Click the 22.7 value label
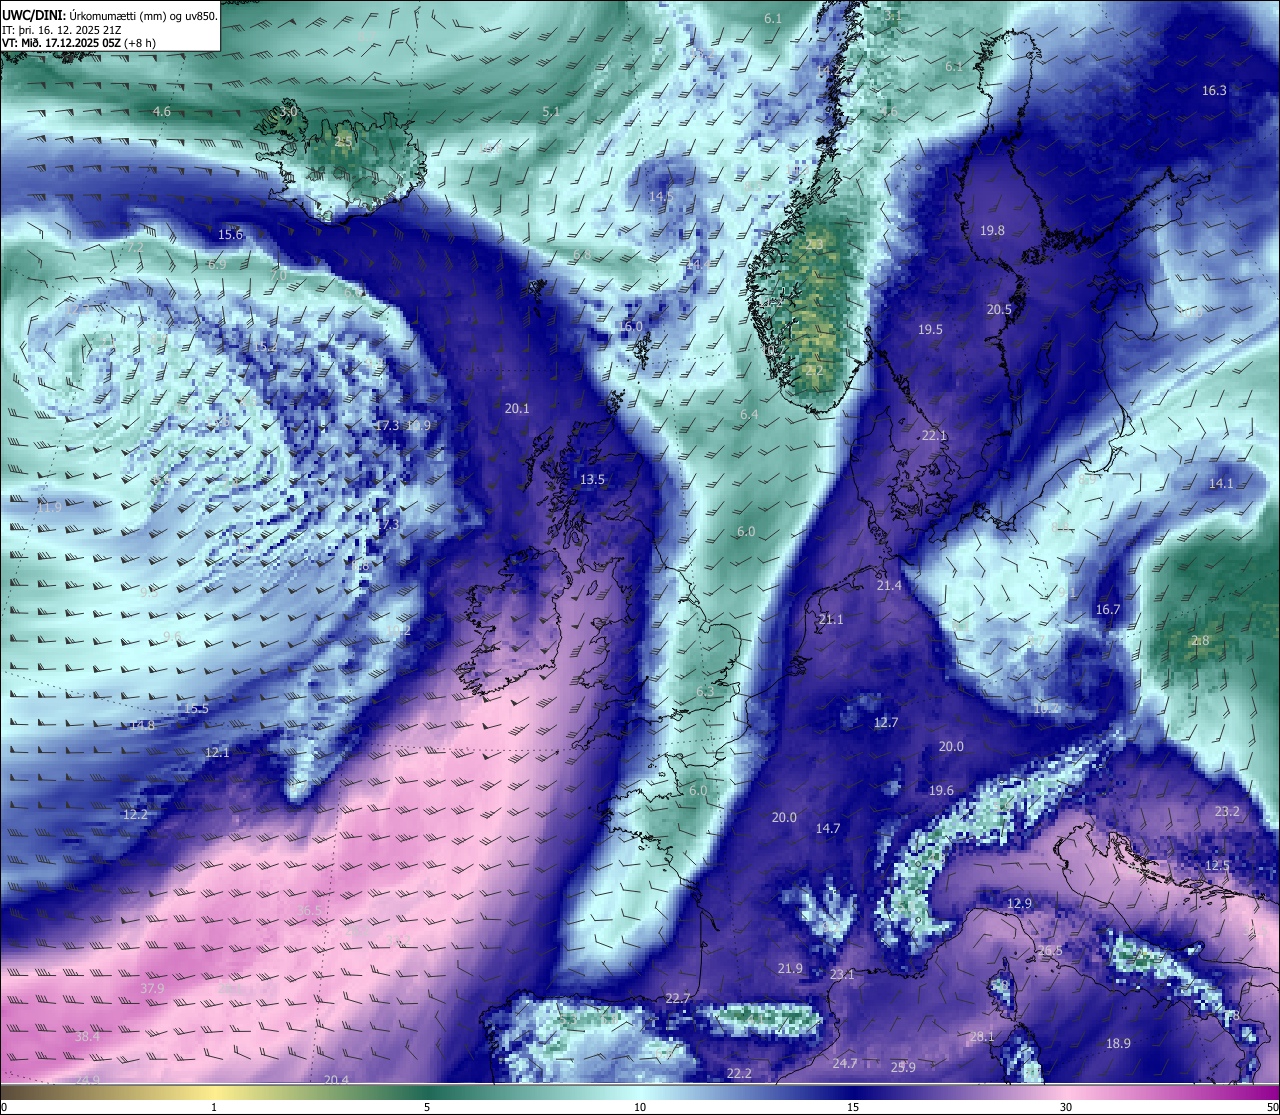Image resolution: width=1280 pixels, height=1115 pixels. pos(678,998)
